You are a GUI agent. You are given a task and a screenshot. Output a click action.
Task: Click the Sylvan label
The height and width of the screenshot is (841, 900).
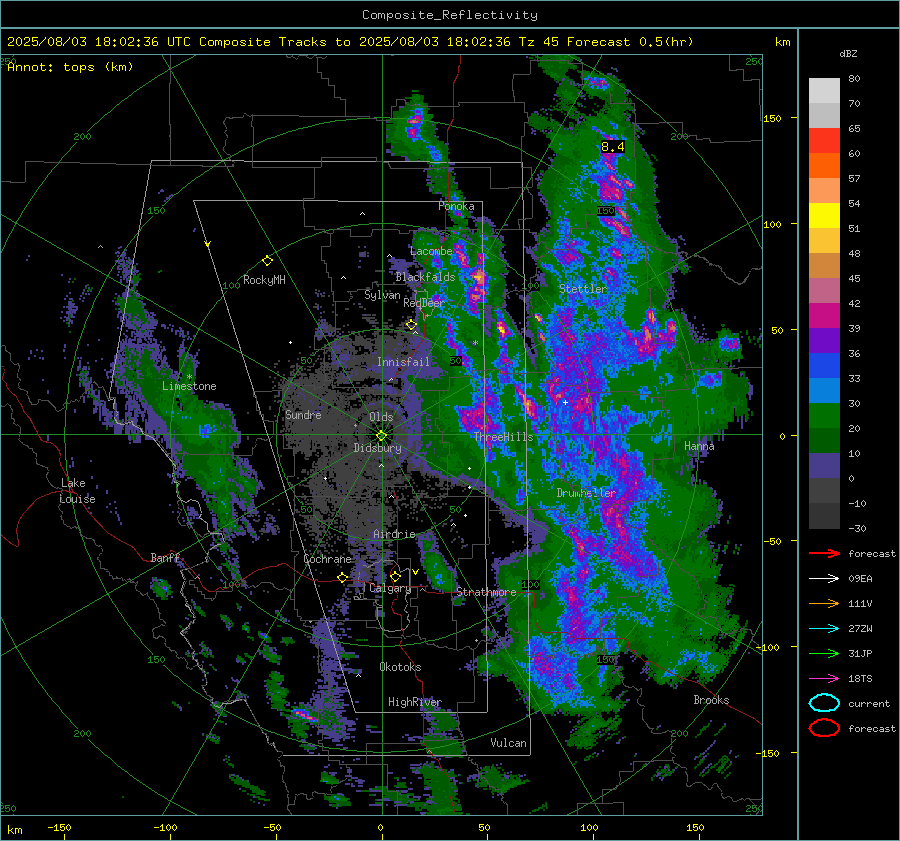click(382, 295)
